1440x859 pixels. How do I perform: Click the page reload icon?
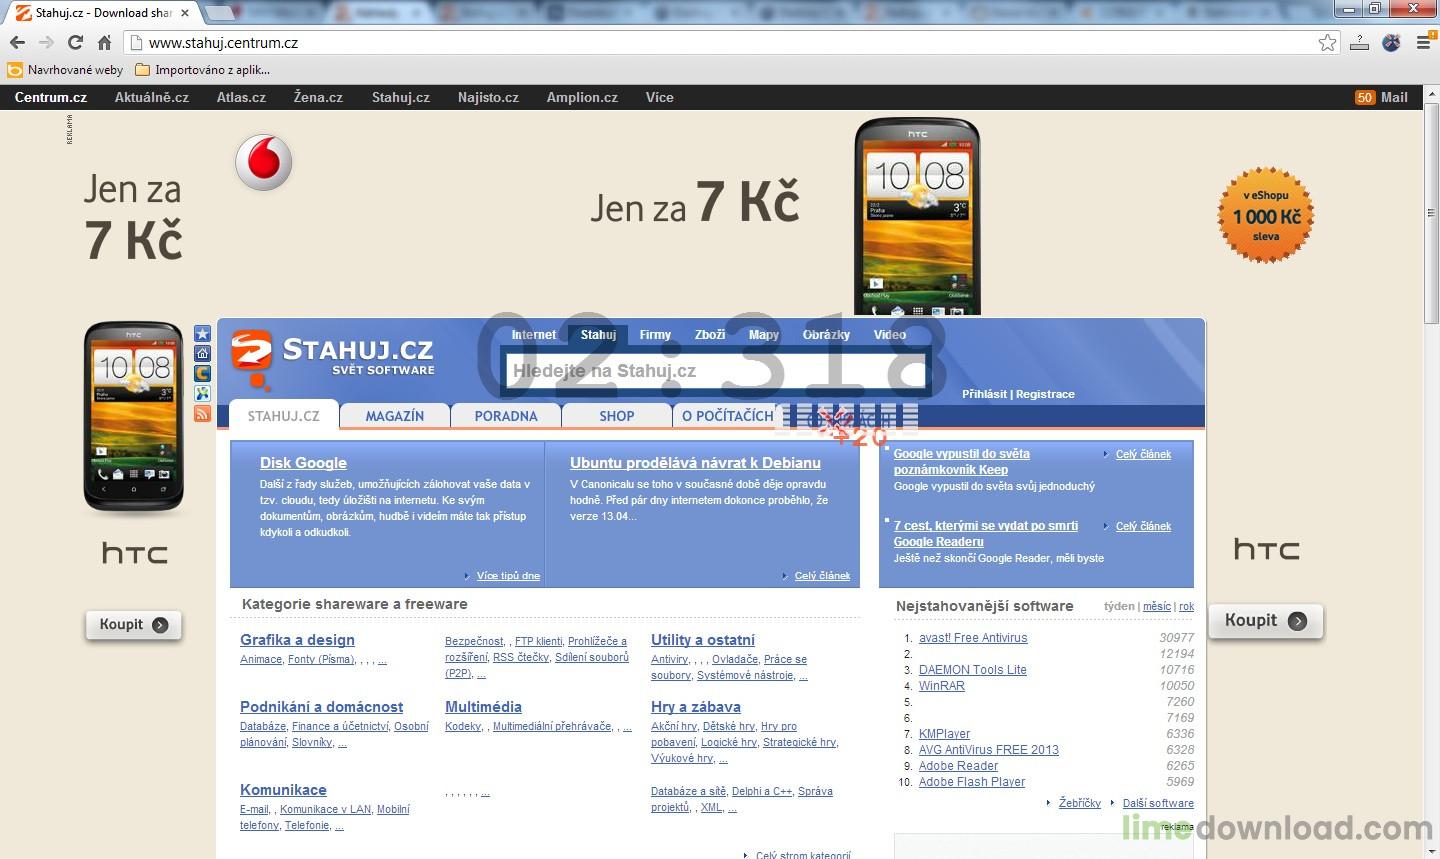click(74, 43)
